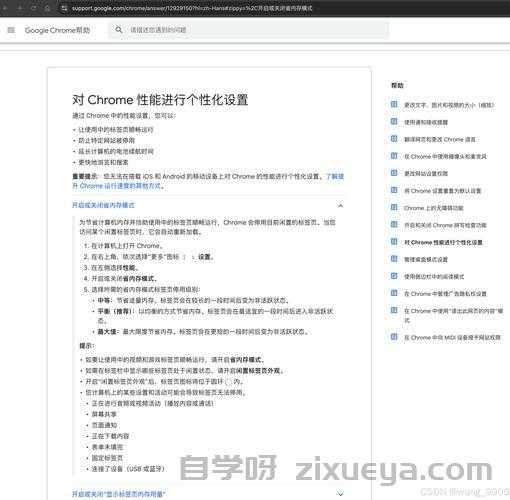Click the sidebar heading 帮助
510x500 pixels.
[397, 86]
